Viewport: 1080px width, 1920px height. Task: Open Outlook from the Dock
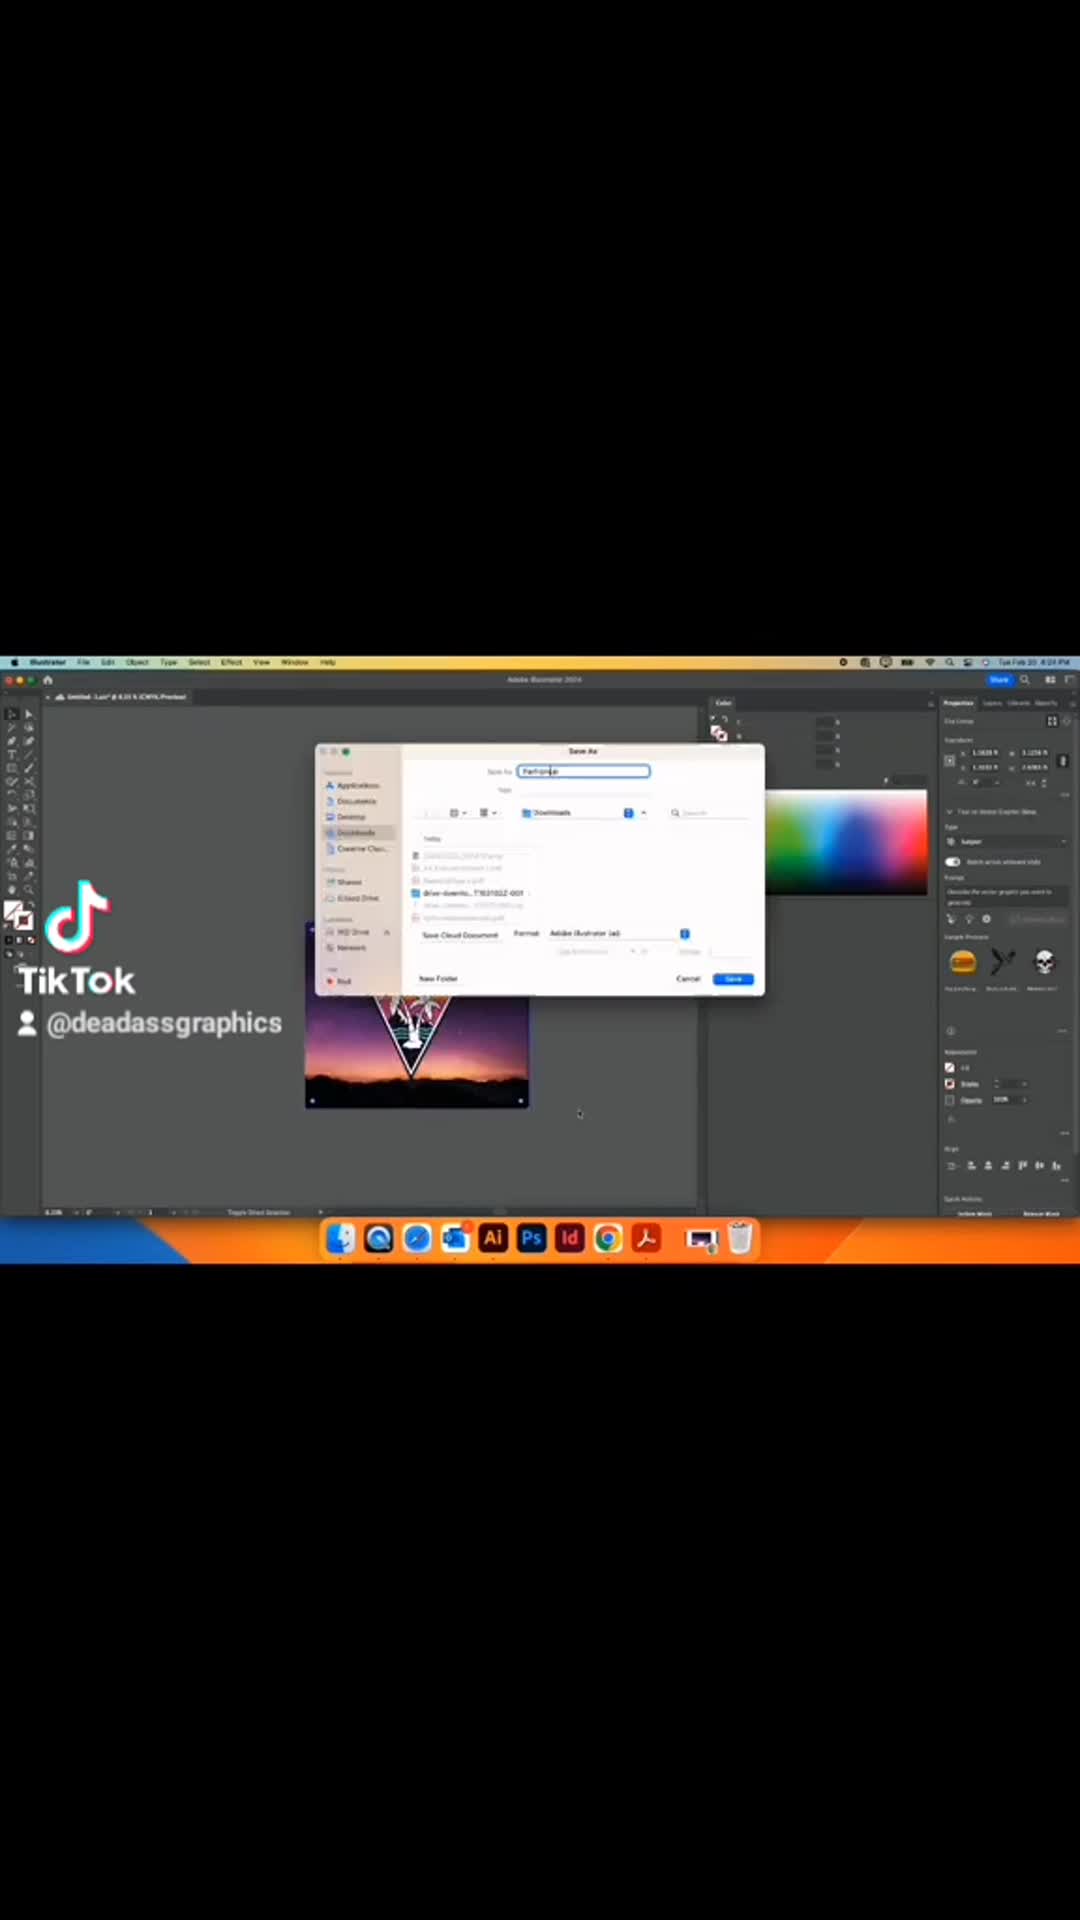click(x=455, y=1238)
